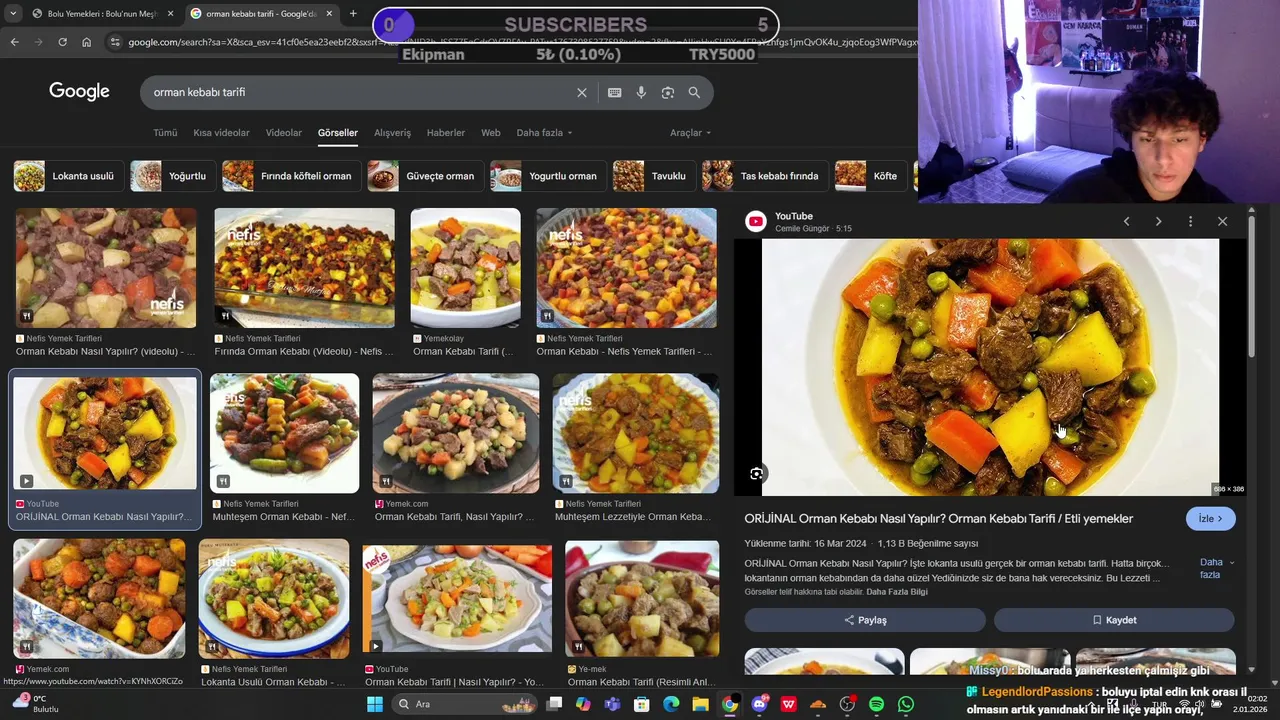Go to the previous image in preview panel
Screen dimensions: 1280x720
[x=1126, y=221]
